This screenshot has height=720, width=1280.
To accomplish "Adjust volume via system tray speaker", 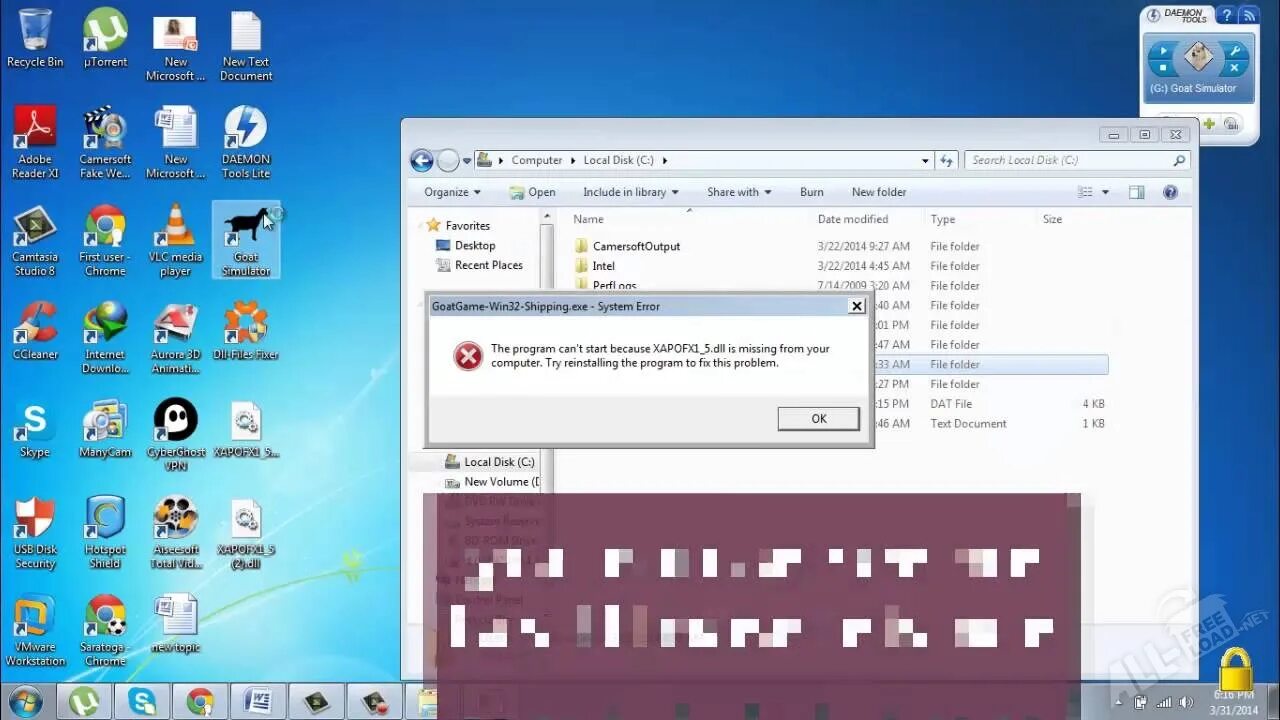I will click(1187, 701).
